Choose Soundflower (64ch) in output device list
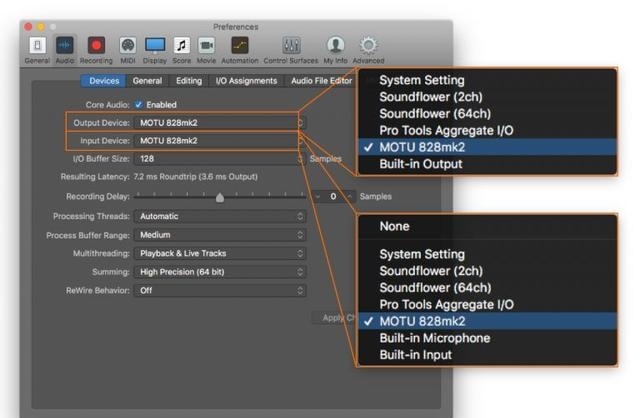Screen dimensions: 640x418 [x=487, y=113]
